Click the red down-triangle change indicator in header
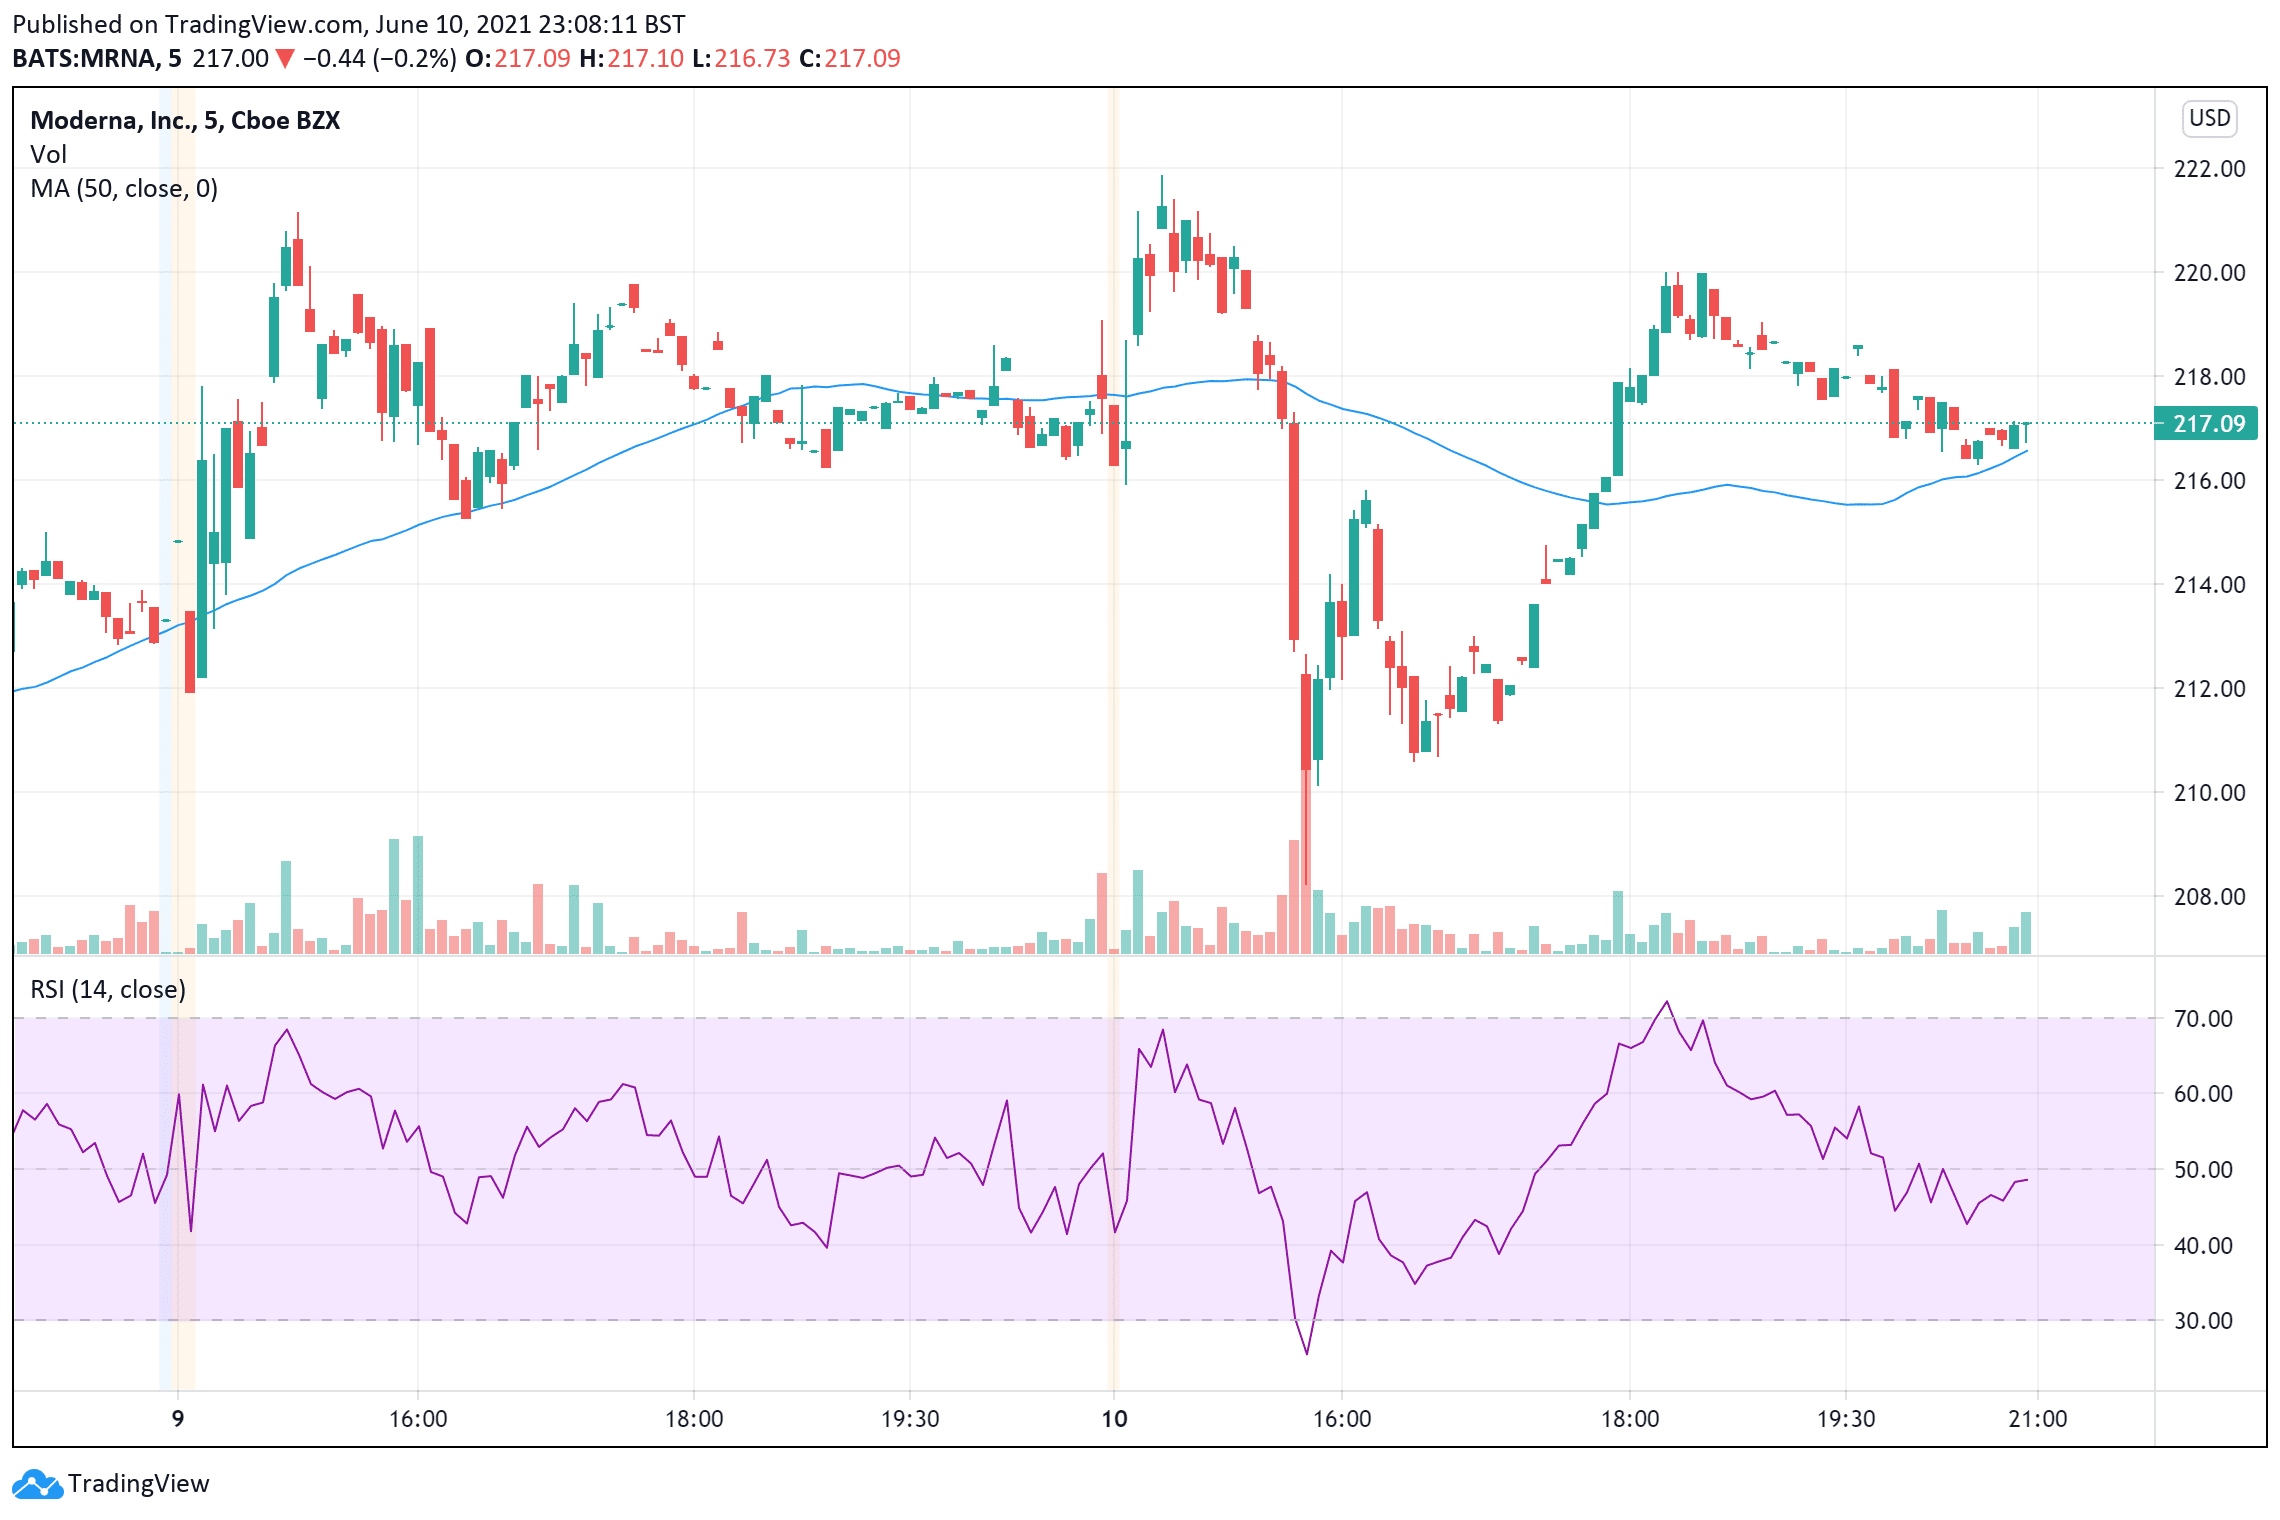Screen dimensions: 2280x1520 coord(285,59)
